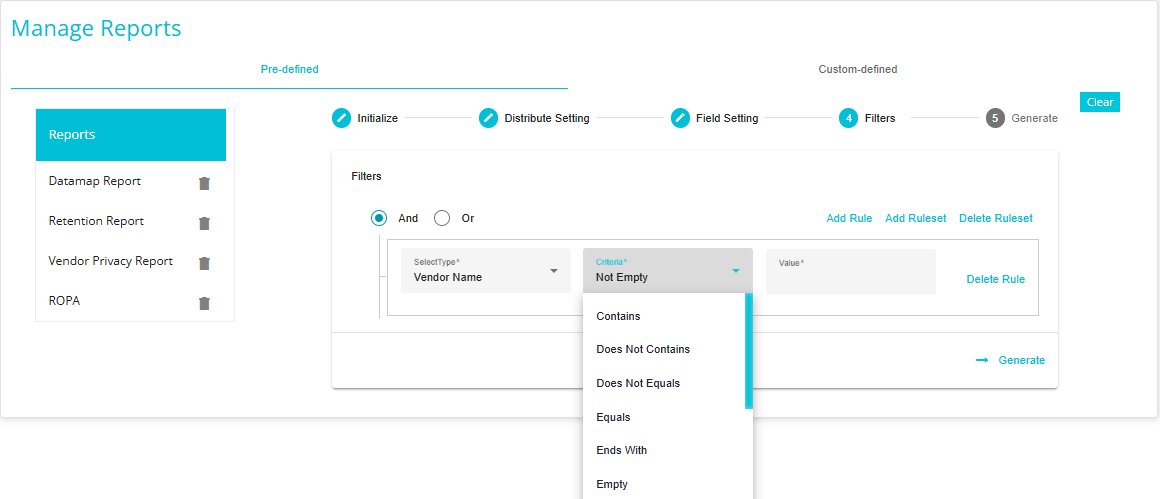This screenshot has width=1160, height=499.
Task: Click the Distribute Setting step pencil icon
Action: pos(488,118)
